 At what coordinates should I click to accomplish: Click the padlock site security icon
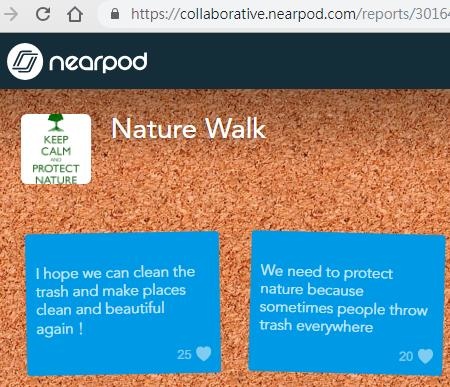coord(115,14)
